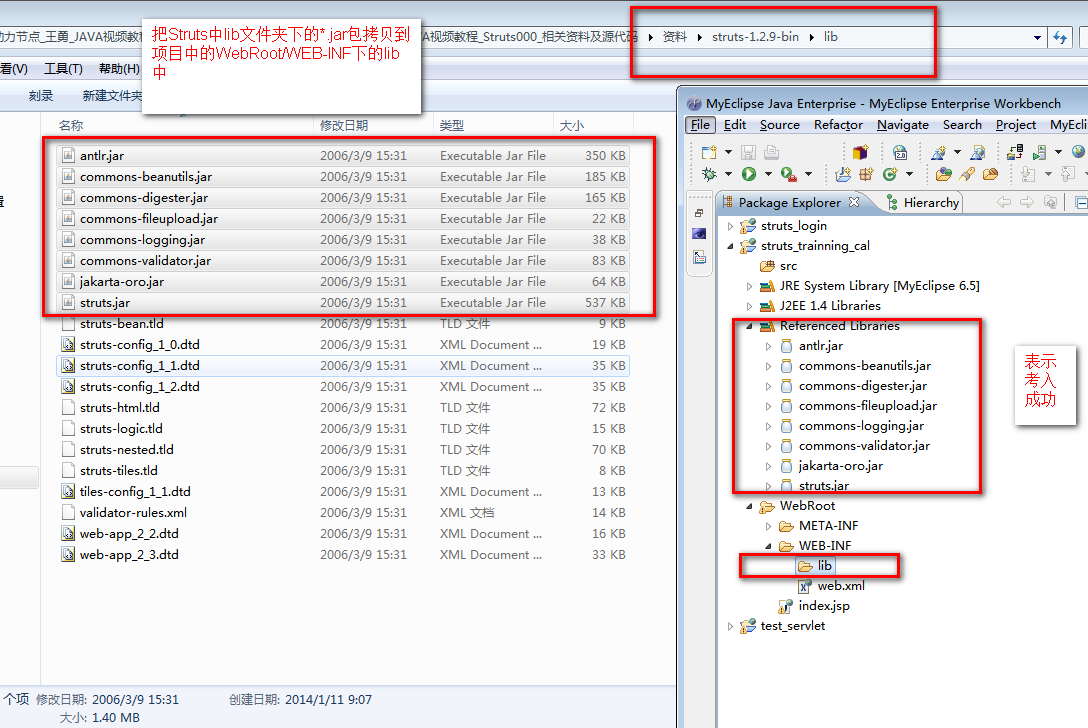The image size is (1088, 728).
Task: Sort files by 修改日期 column header
Action: [344, 125]
